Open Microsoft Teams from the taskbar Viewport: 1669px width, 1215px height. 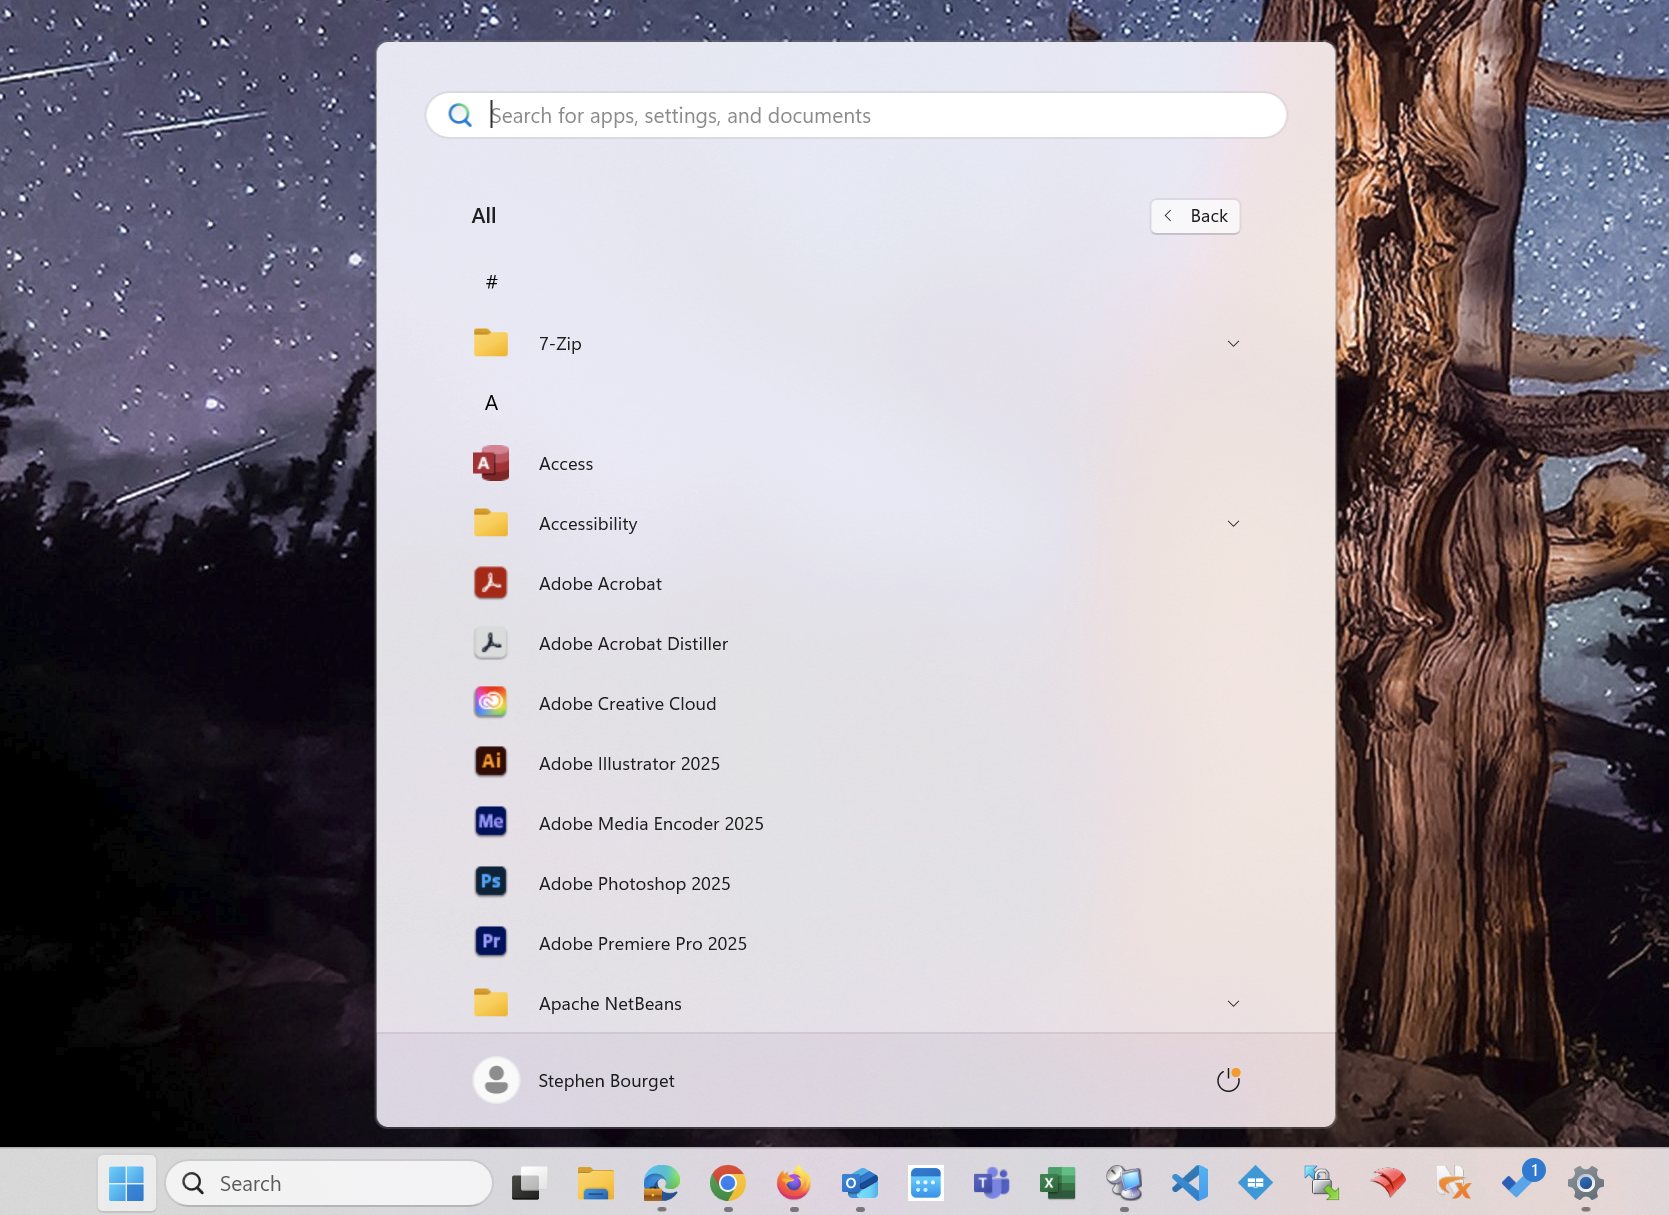click(991, 1184)
